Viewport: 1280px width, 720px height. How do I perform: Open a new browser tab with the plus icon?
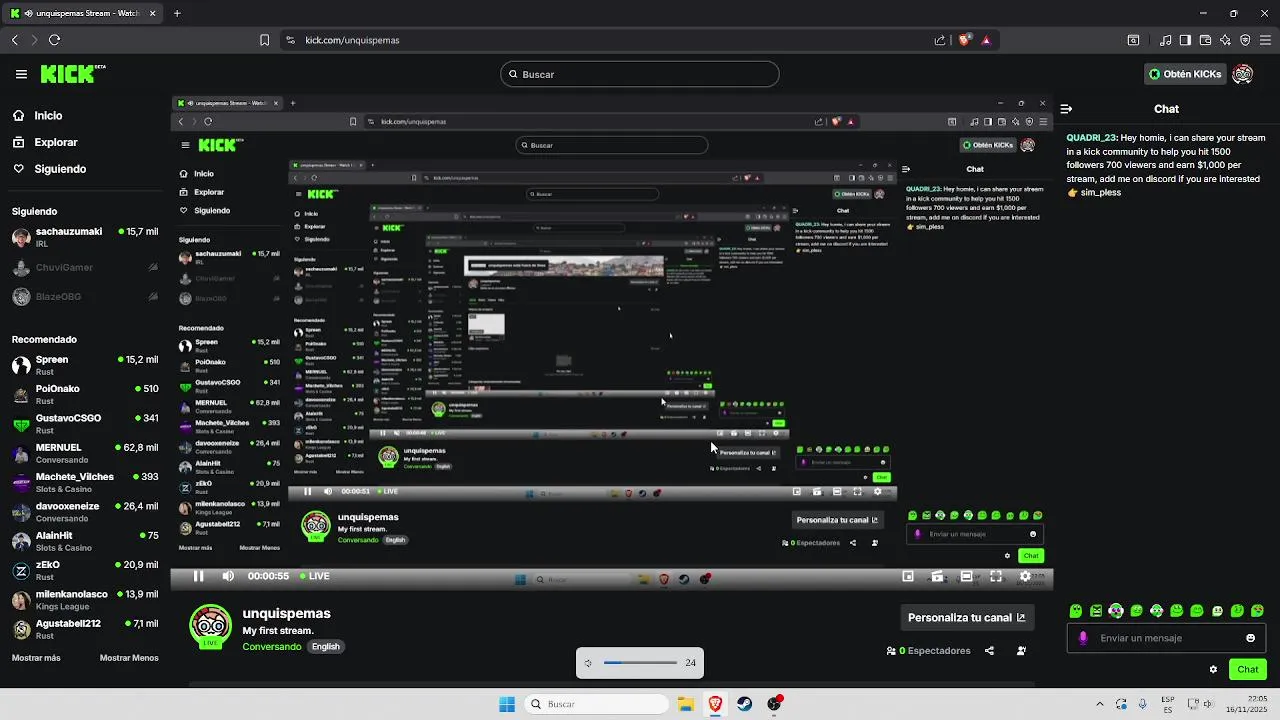coord(177,13)
